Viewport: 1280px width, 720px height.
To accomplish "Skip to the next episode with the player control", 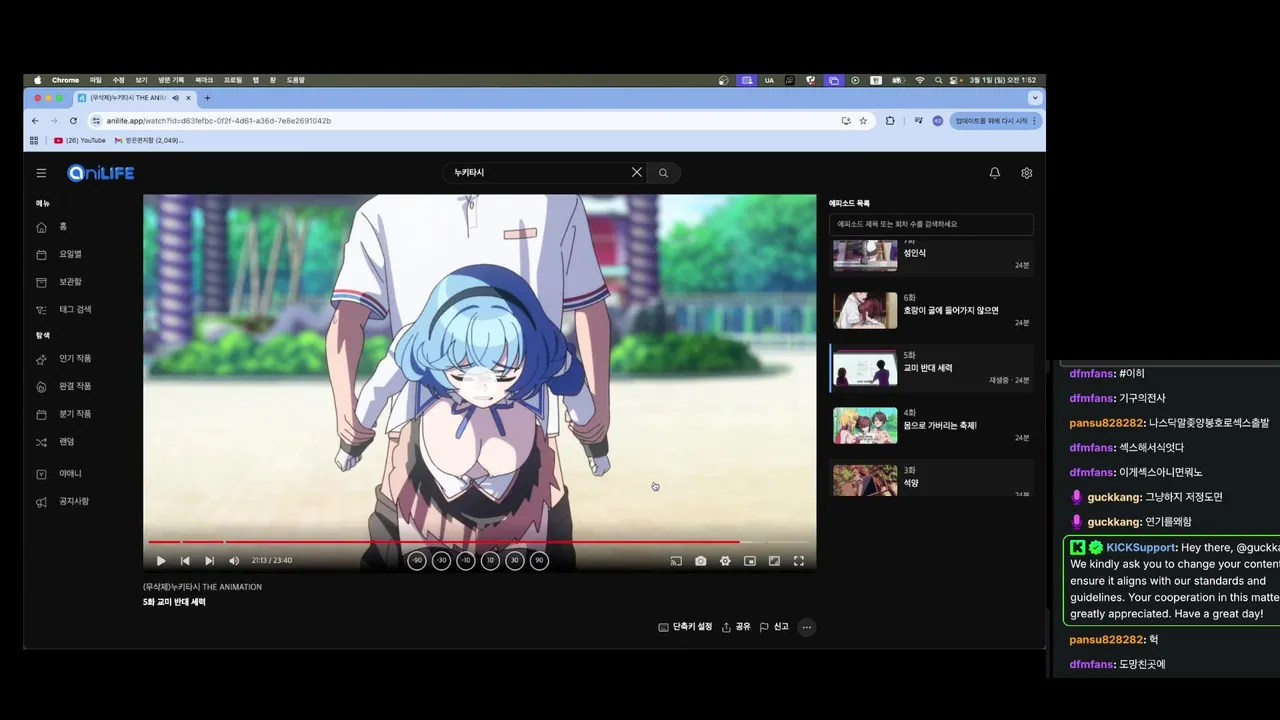I will [209, 561].
